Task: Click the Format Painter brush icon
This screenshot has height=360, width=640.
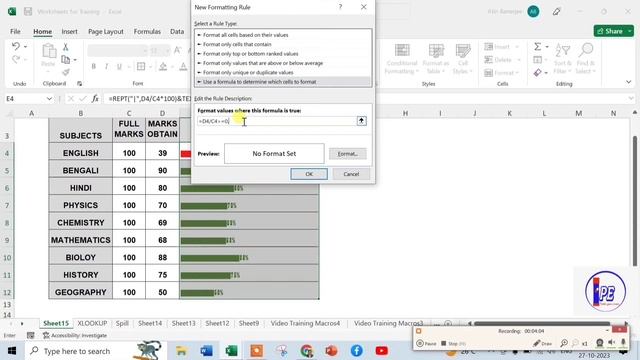Action: (x=65, y=72)
